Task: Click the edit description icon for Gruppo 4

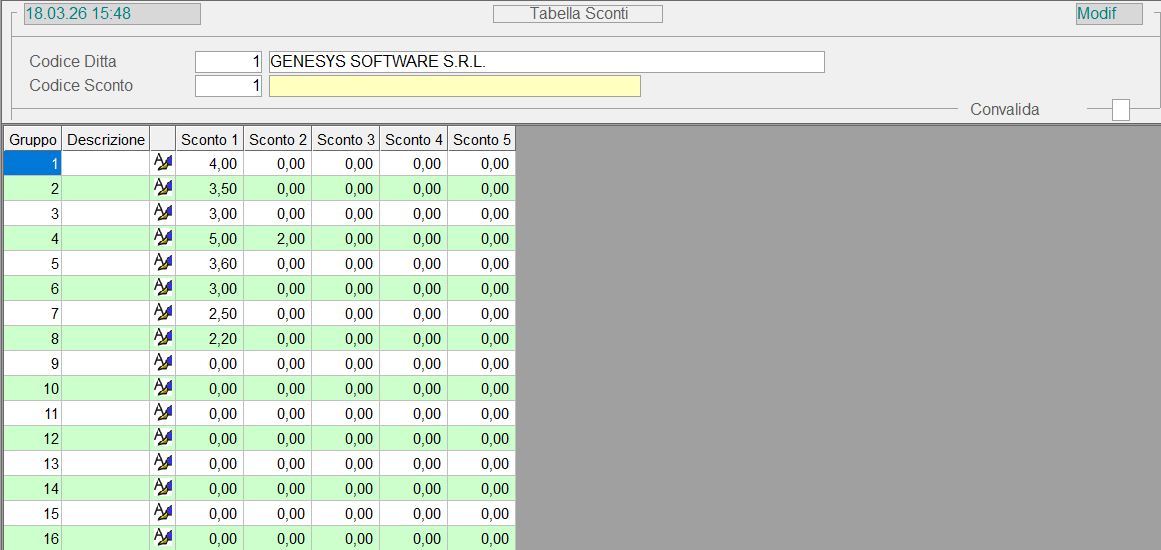Action: tap(162, 238)
